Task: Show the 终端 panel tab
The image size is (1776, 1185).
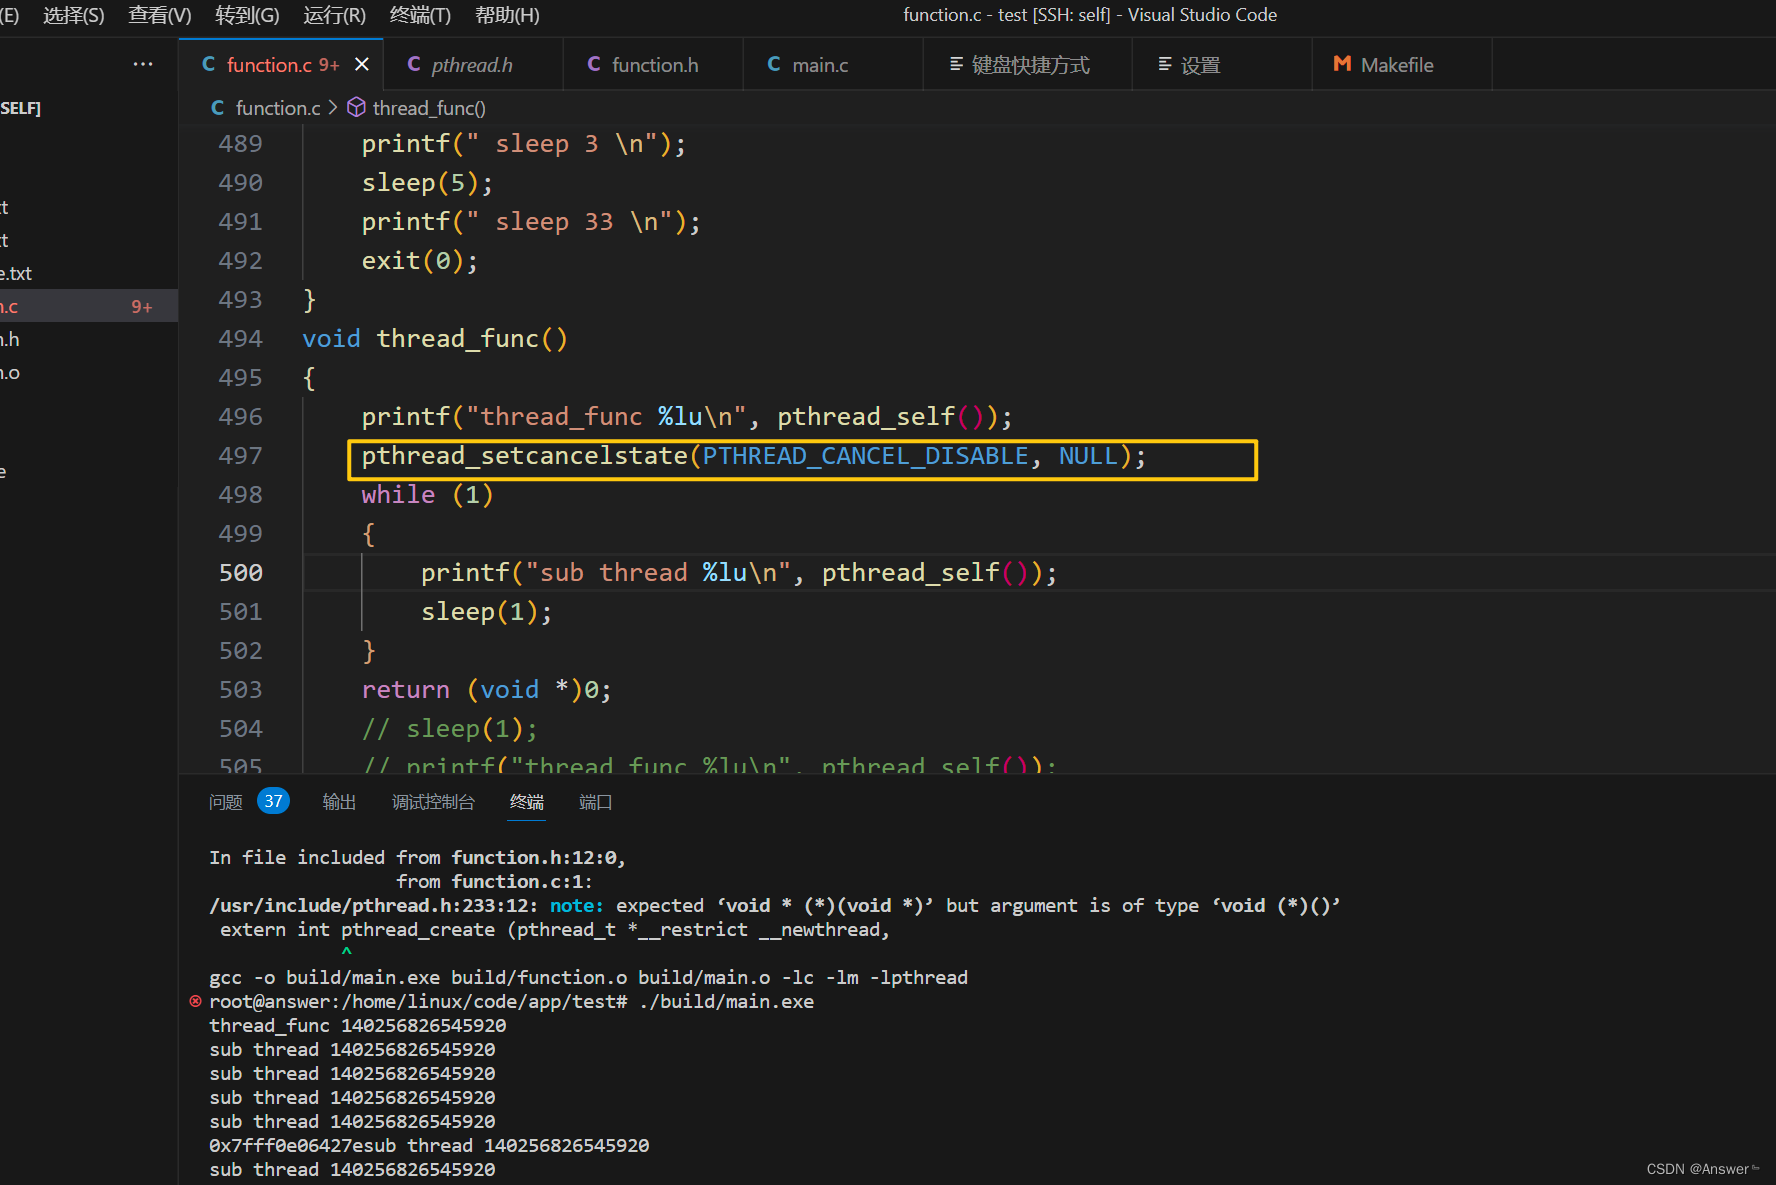Action: 527,802
